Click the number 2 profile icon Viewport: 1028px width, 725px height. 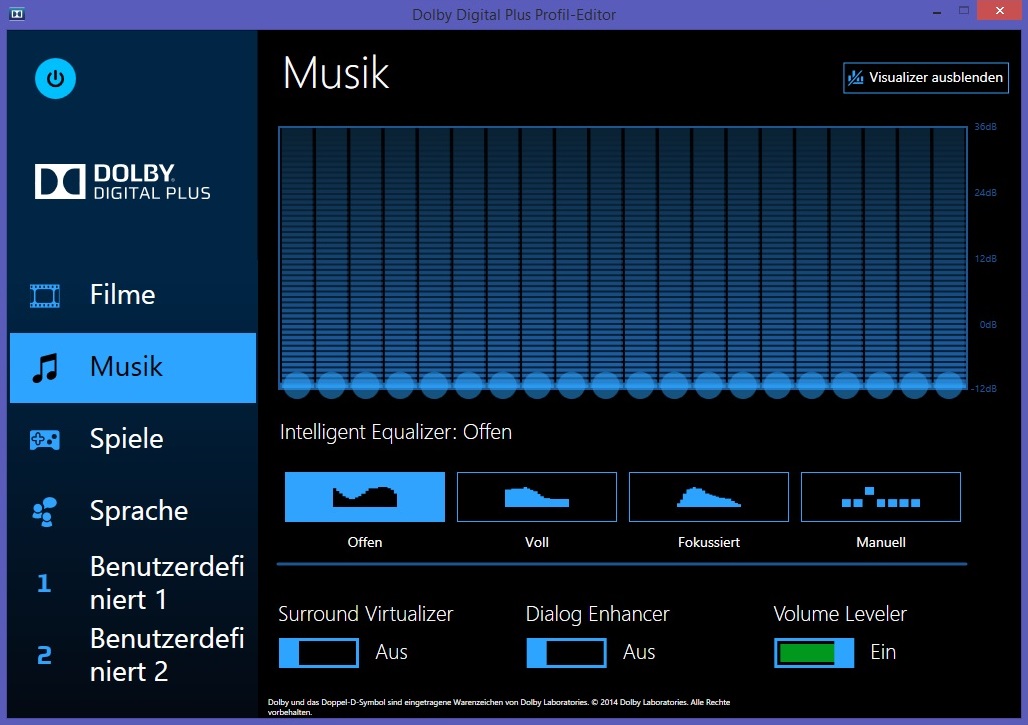pyautogui.click(x=44, y=655)
